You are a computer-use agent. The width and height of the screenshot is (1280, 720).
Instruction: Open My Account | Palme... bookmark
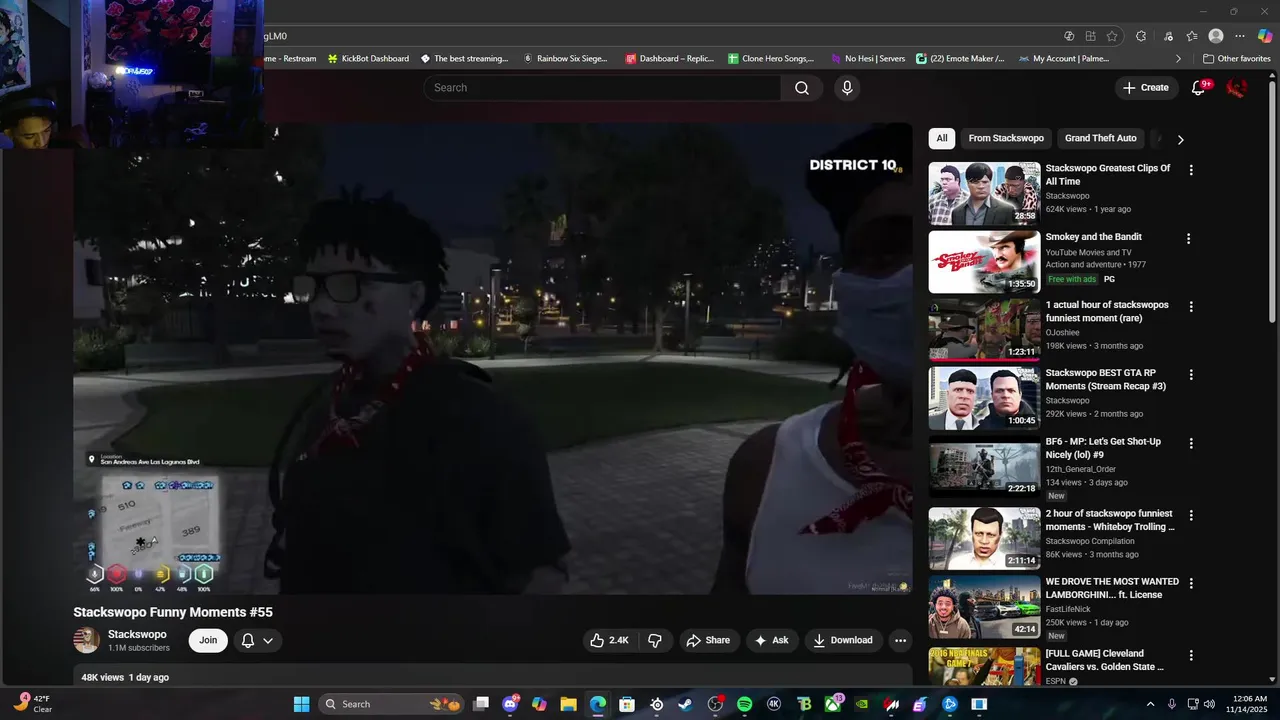point(1064,59)
